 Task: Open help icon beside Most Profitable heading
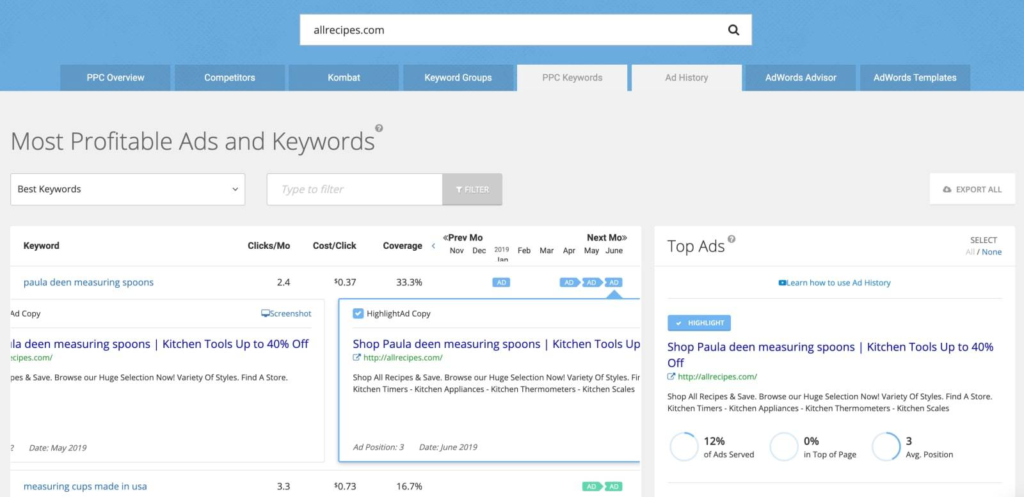click(379, 128)
